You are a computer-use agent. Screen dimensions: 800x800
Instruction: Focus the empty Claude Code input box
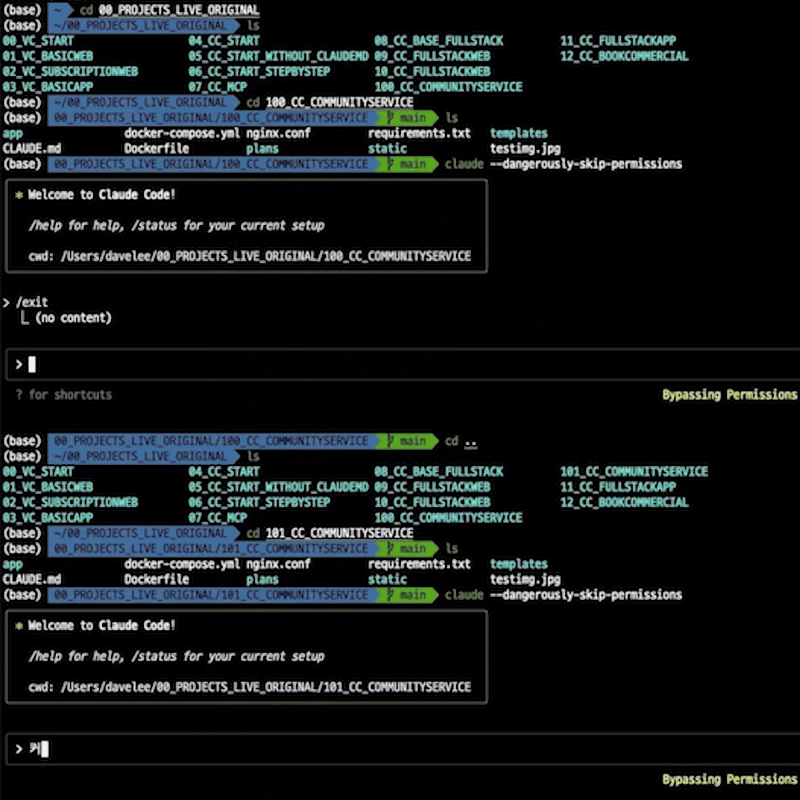pos(400,364)
